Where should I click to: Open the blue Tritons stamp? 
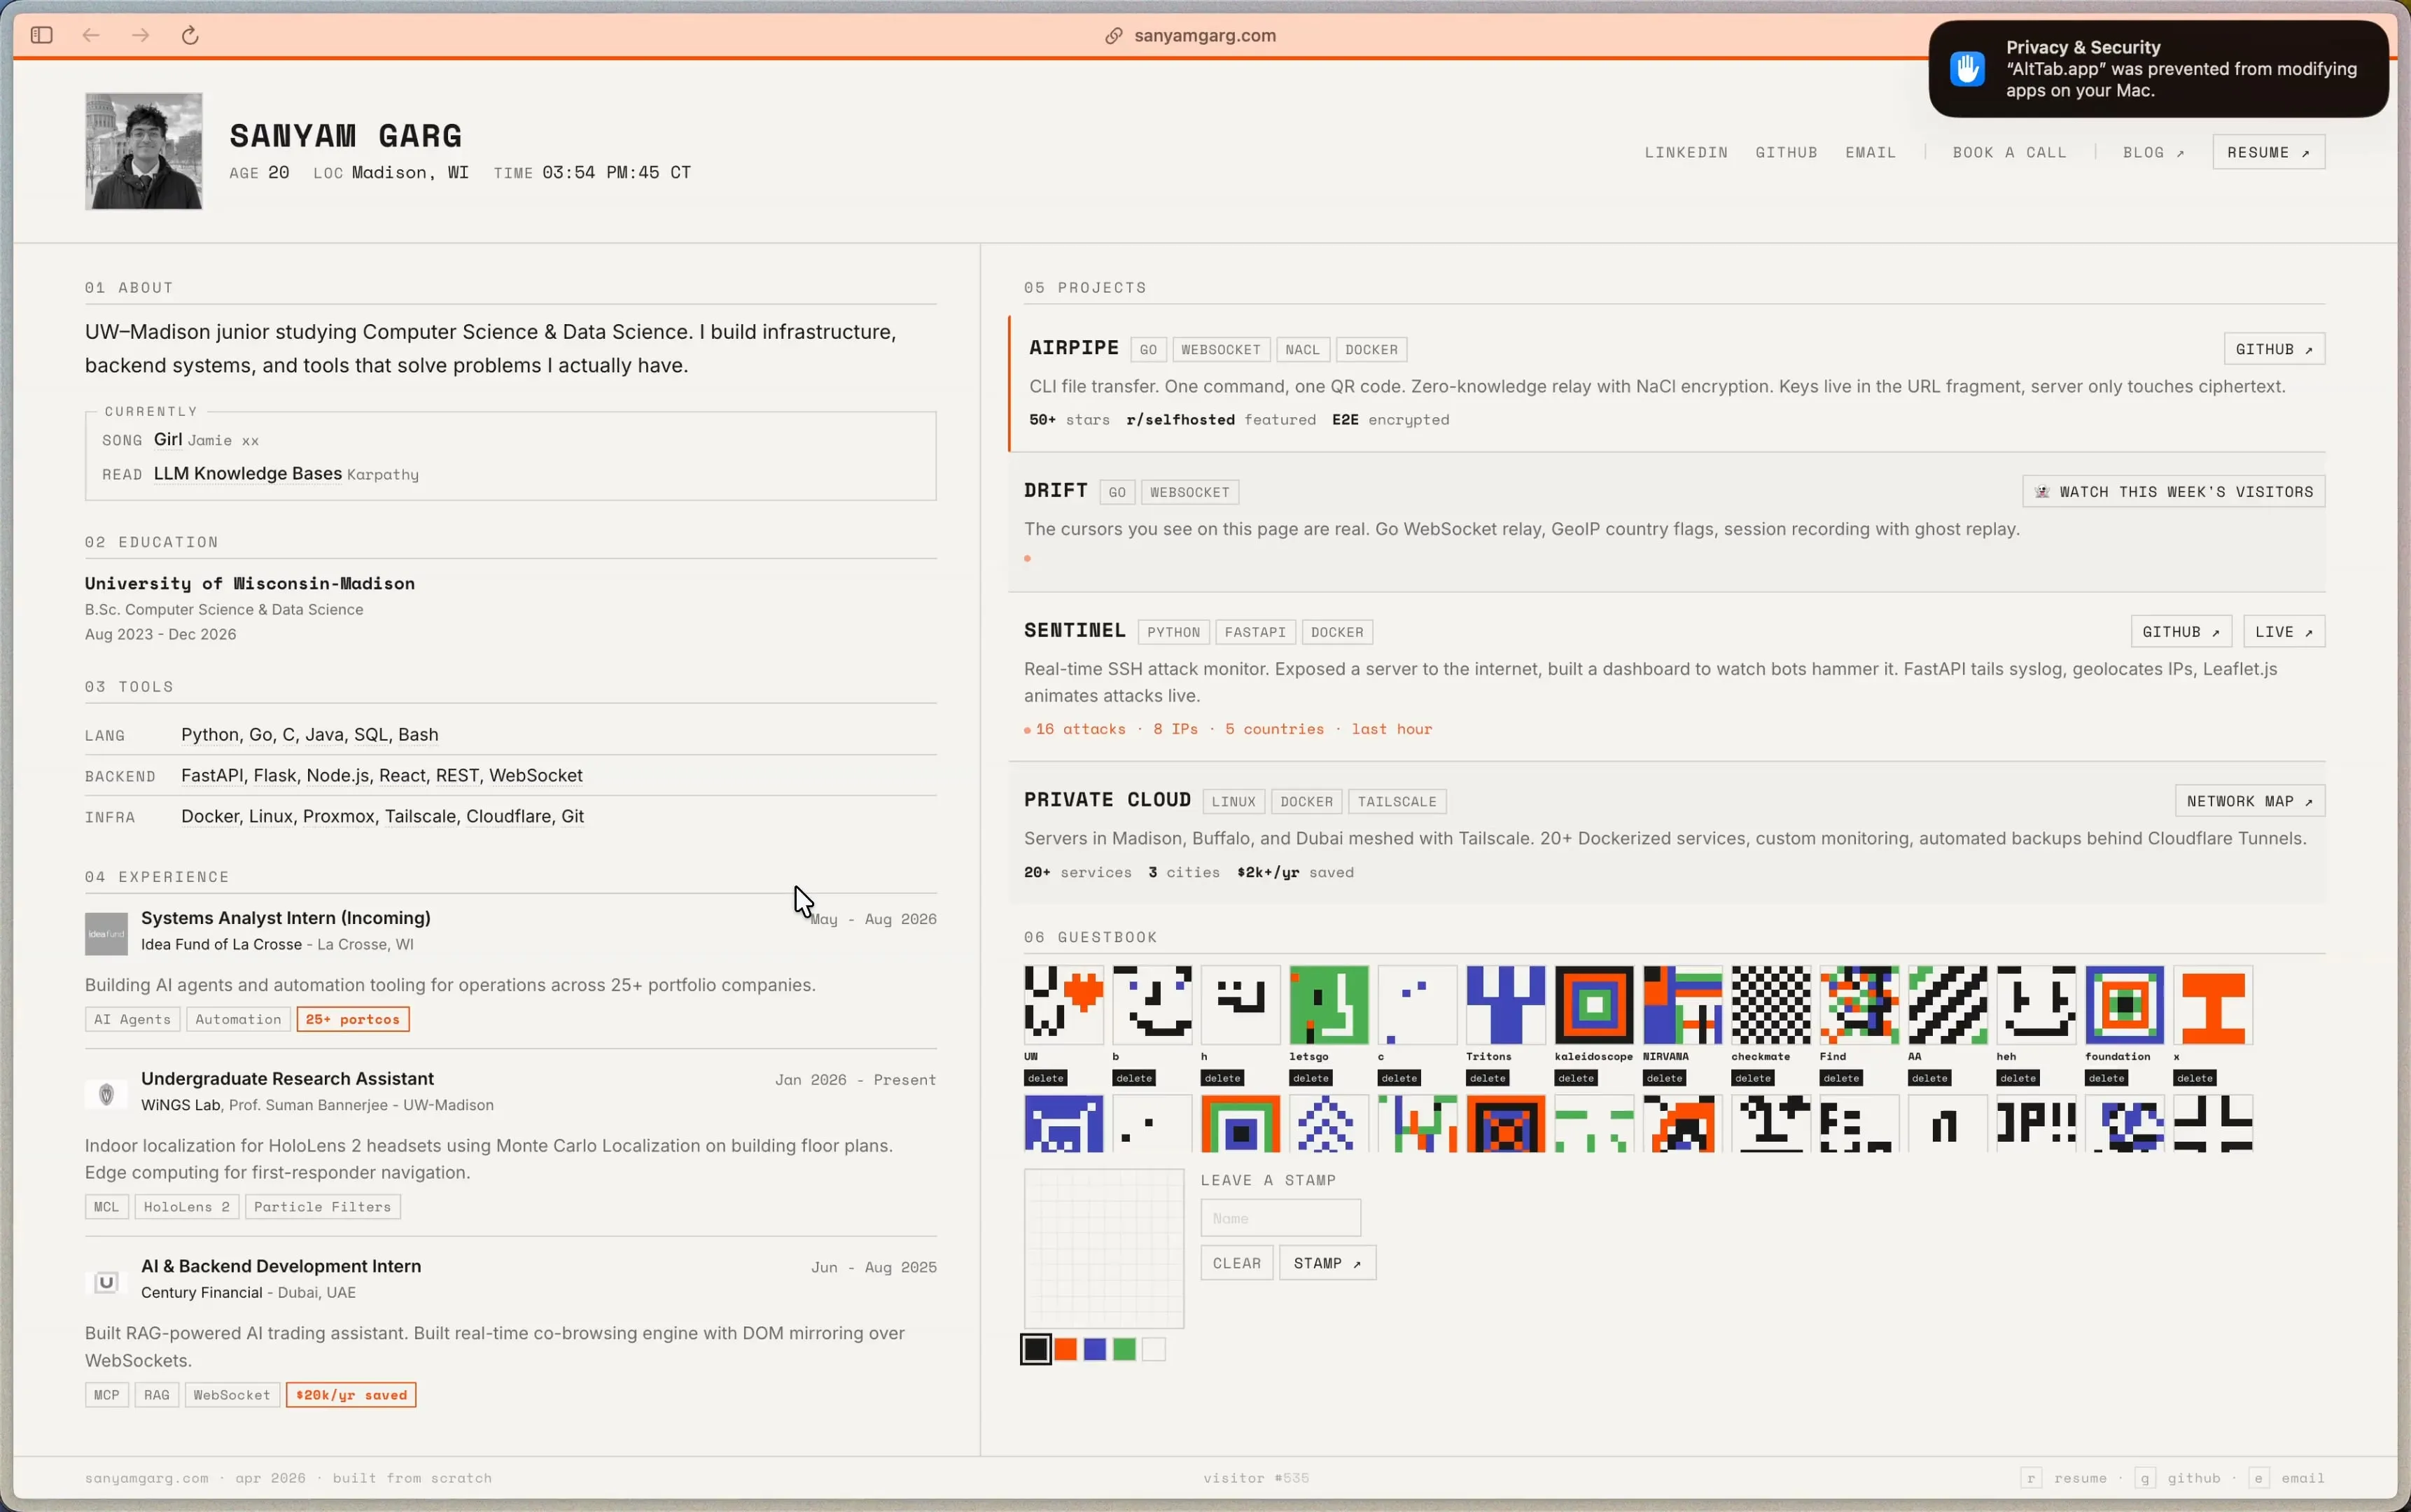tap(1506, 1004)
